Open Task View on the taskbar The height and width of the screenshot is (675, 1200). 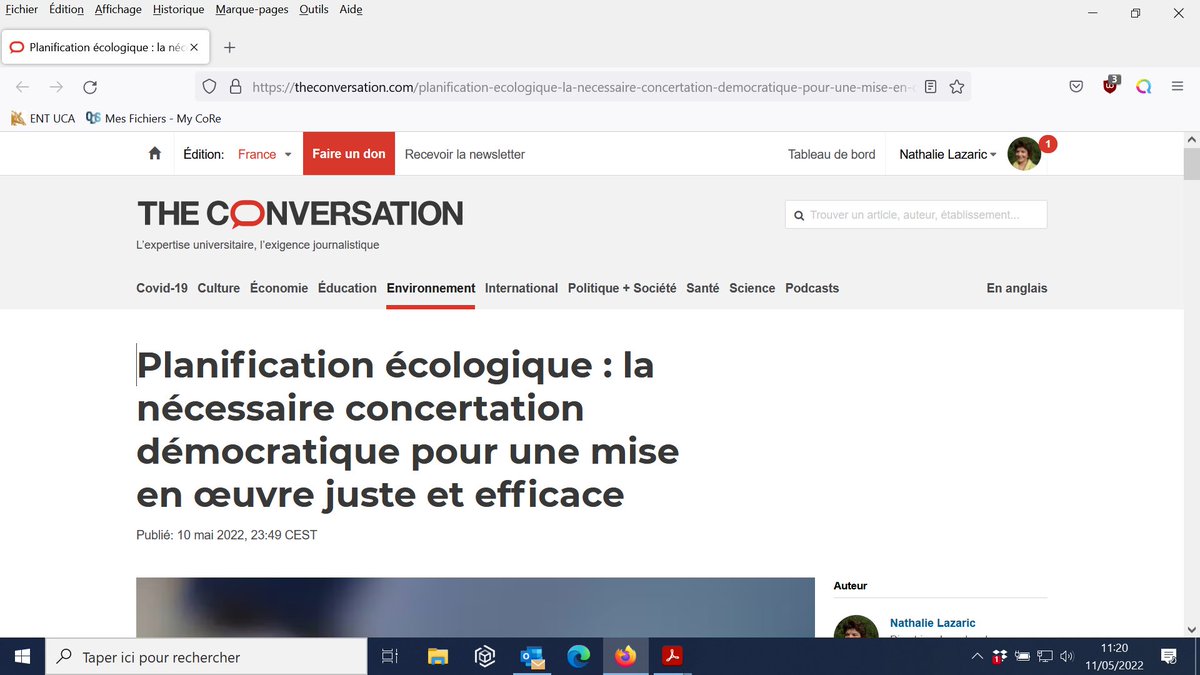[390, 656]
